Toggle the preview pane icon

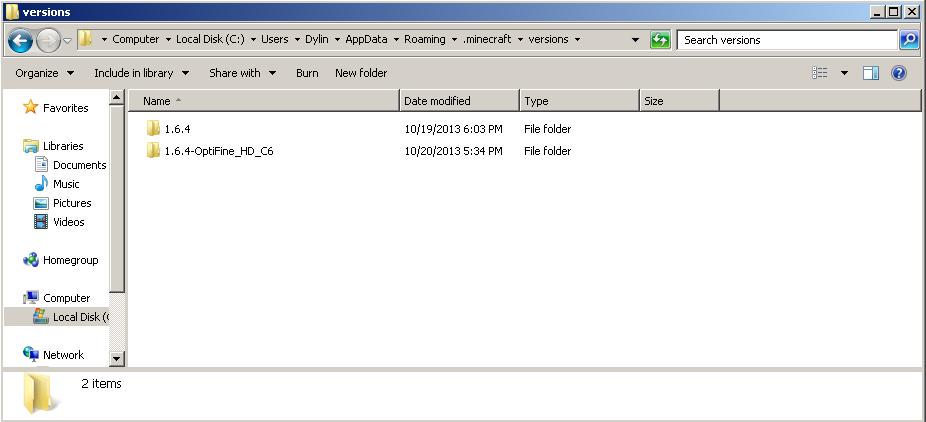tap(871, 73)
